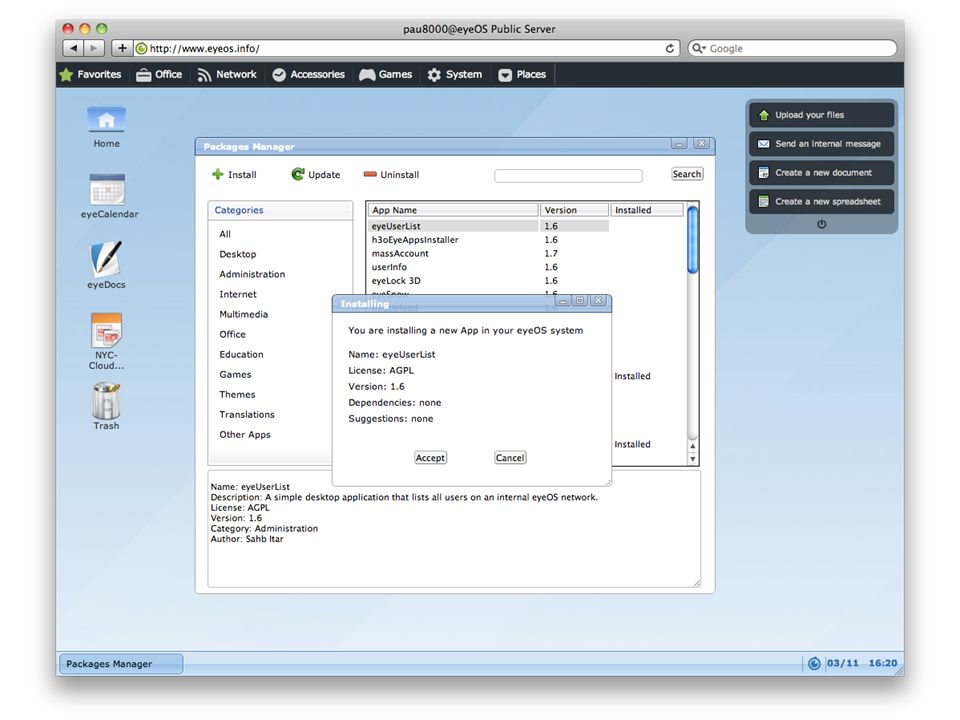Image resolution: width=960 pixels, height=720 pixels.
Task: Click the browser forward arrow
Action: pyautogui.click(x=94, y=48)
